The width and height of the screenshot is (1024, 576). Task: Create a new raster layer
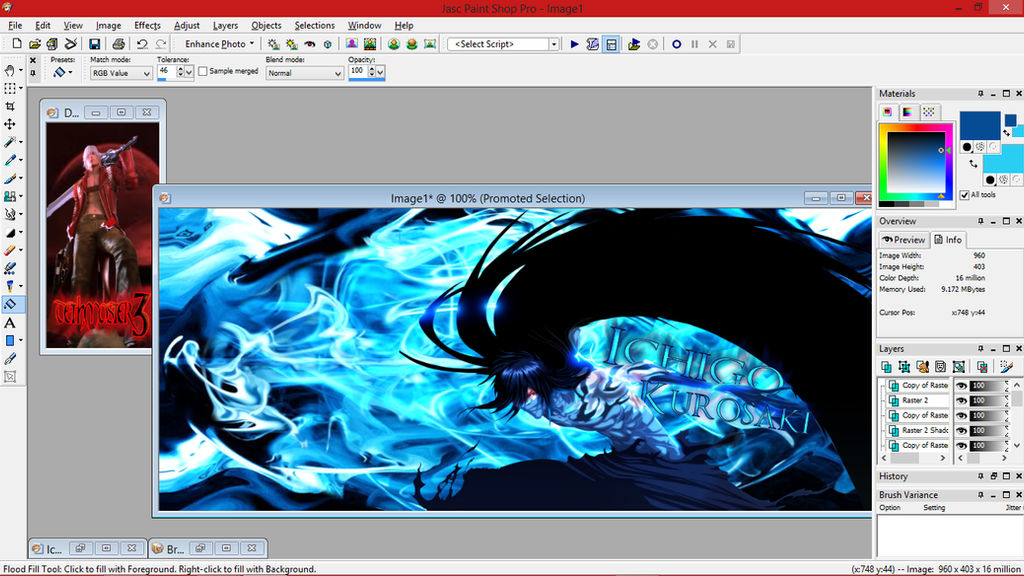coord(886,367)
